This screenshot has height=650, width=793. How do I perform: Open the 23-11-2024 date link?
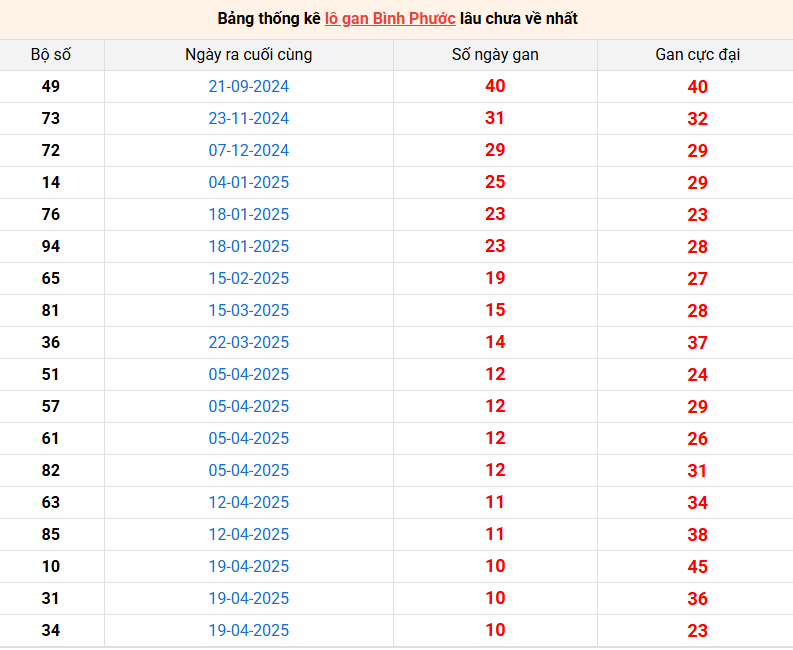pos(248,118)
